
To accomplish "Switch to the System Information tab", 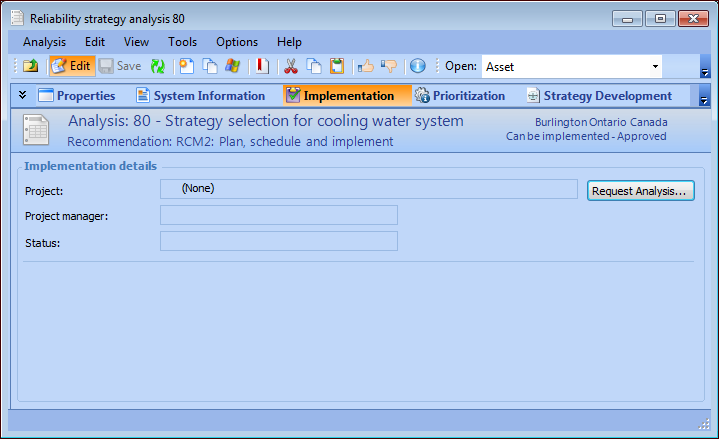I will pyautogui.click(x=201, y=95).
